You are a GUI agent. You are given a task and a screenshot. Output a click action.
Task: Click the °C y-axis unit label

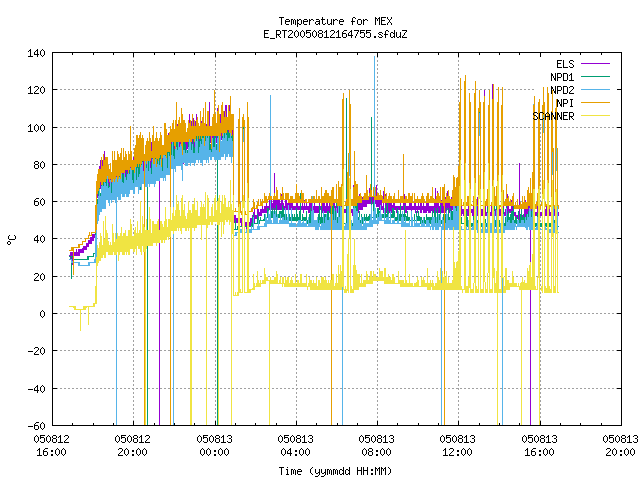coord(12,240)
